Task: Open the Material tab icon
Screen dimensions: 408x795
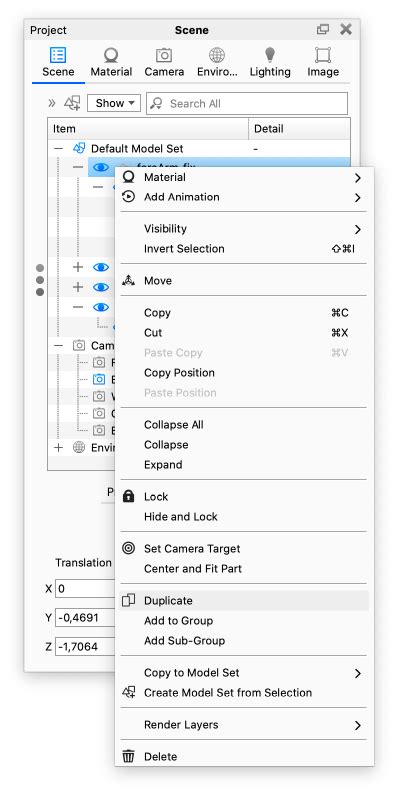Action: point(111,55)
